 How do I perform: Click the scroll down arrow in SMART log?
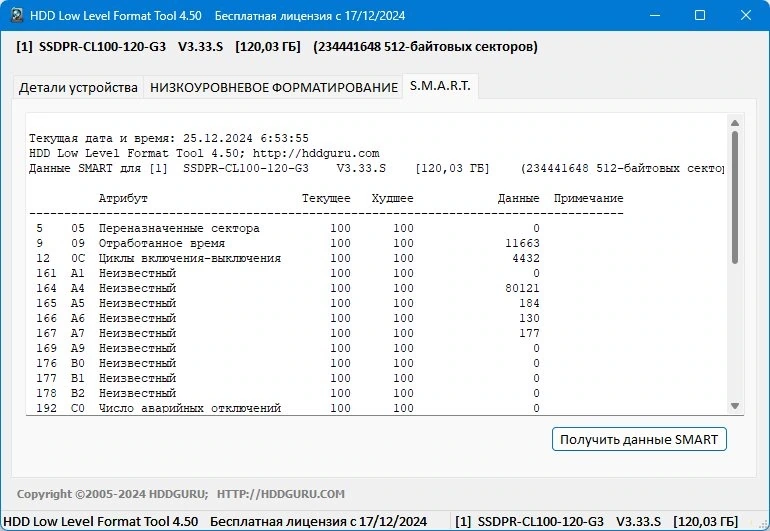pos(735,406)
